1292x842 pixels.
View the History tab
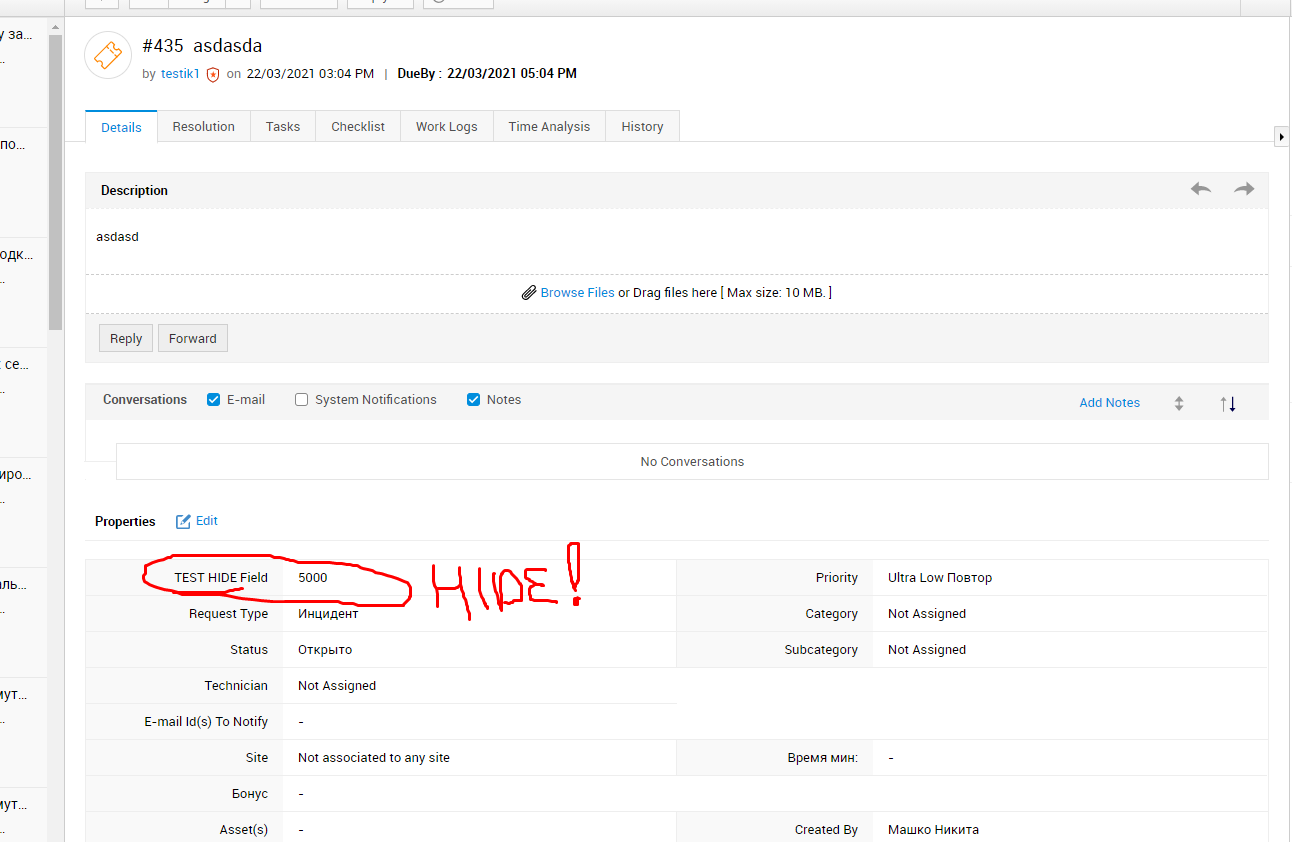click(642, 127)
